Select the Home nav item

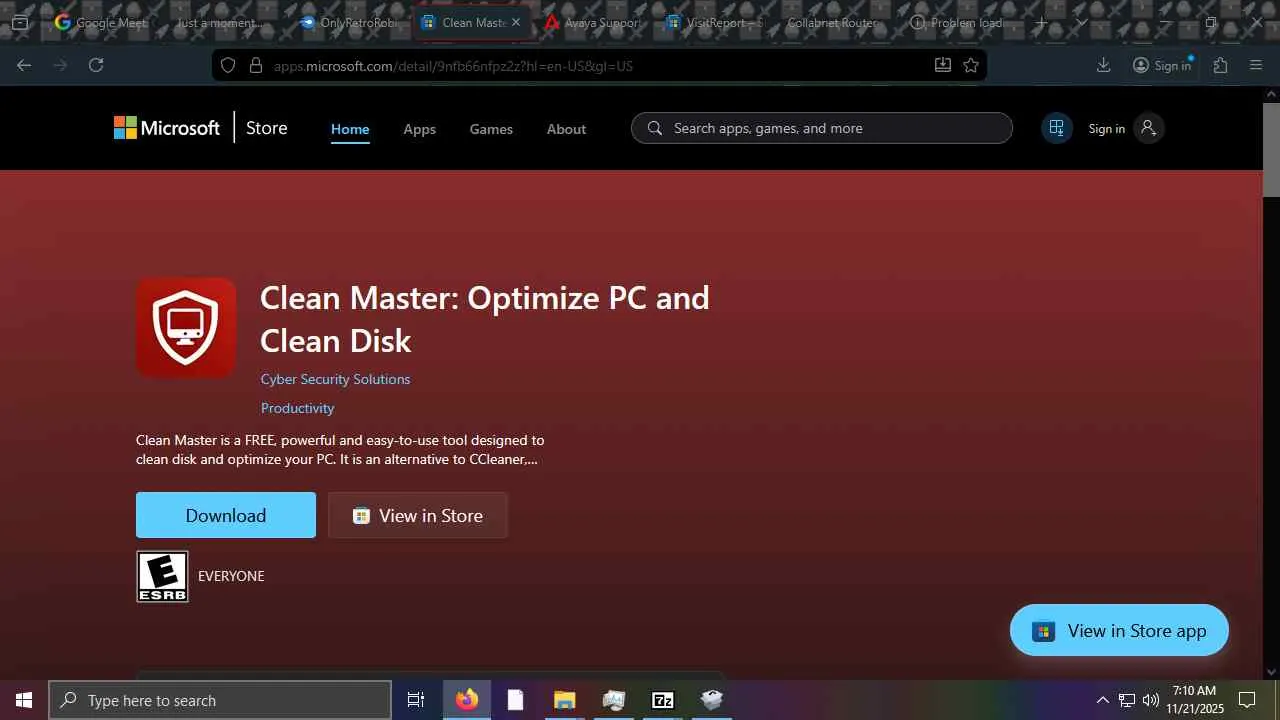[350, 129]
